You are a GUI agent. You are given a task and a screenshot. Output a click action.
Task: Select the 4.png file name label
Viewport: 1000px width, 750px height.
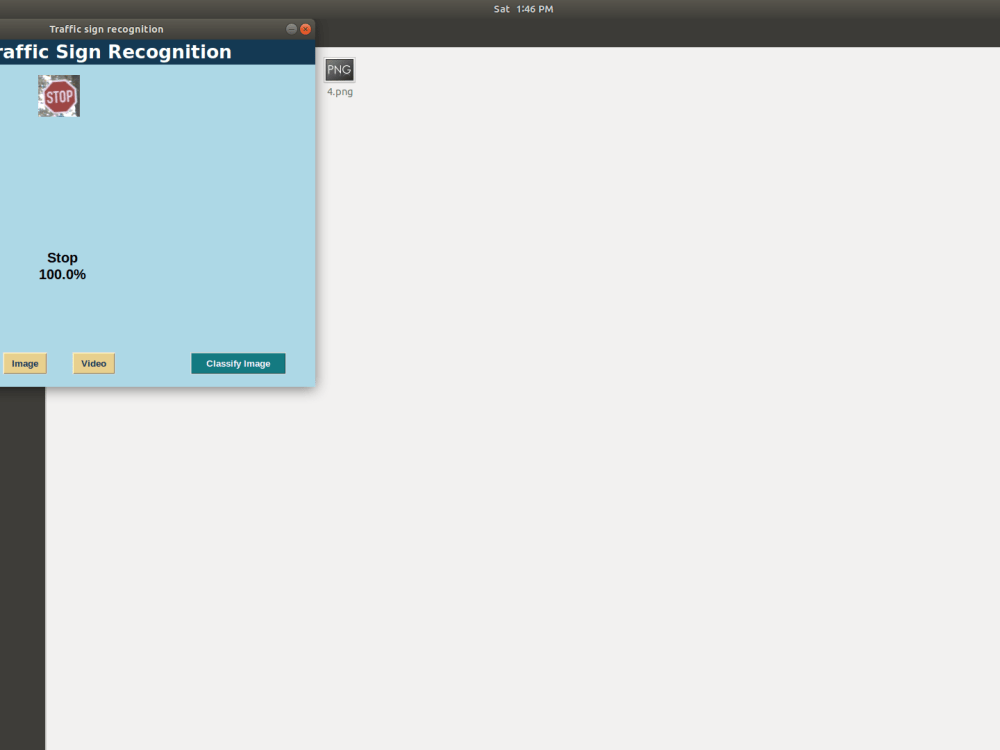[340, 92]
